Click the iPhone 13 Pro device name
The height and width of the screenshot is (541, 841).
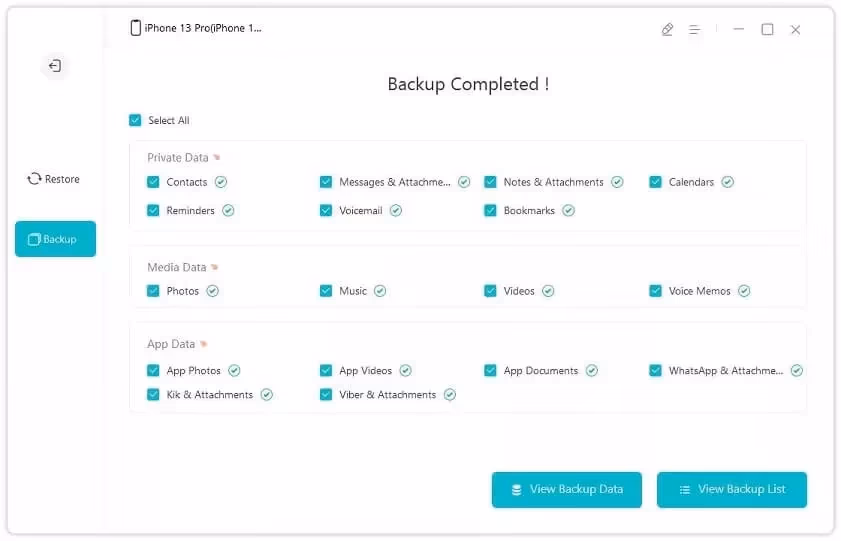204,29
